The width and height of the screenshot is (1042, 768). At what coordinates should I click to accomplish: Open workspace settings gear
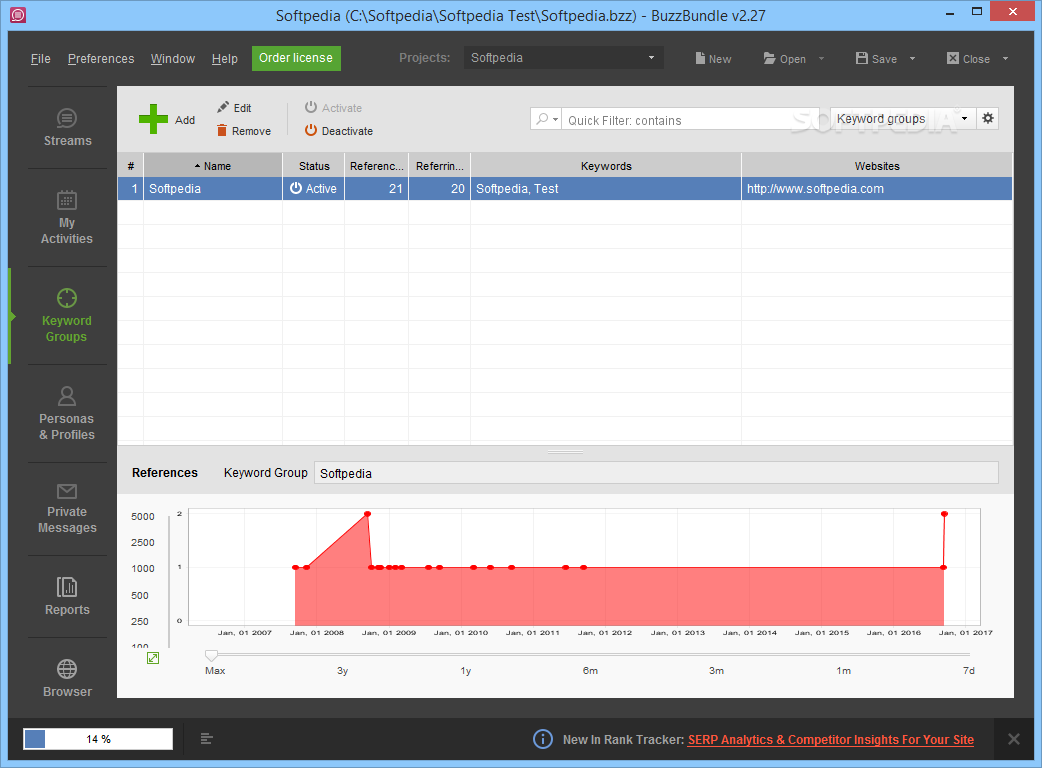(x=988, y=118)
